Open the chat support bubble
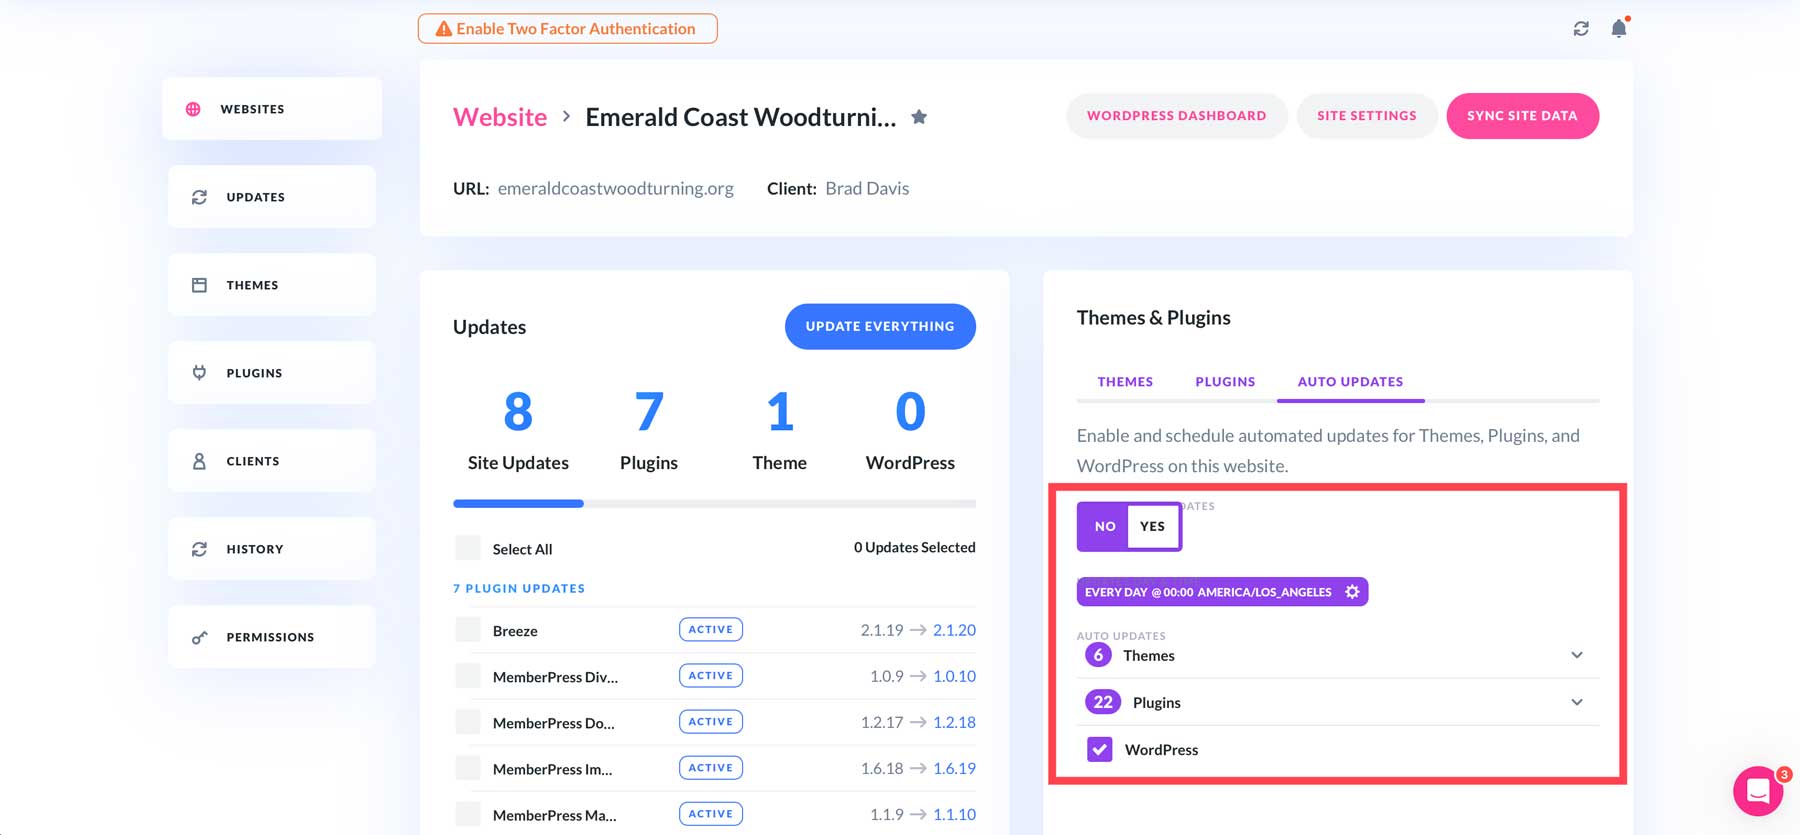This screenshot has height=835, width=1800. [x=1758, y=791]
